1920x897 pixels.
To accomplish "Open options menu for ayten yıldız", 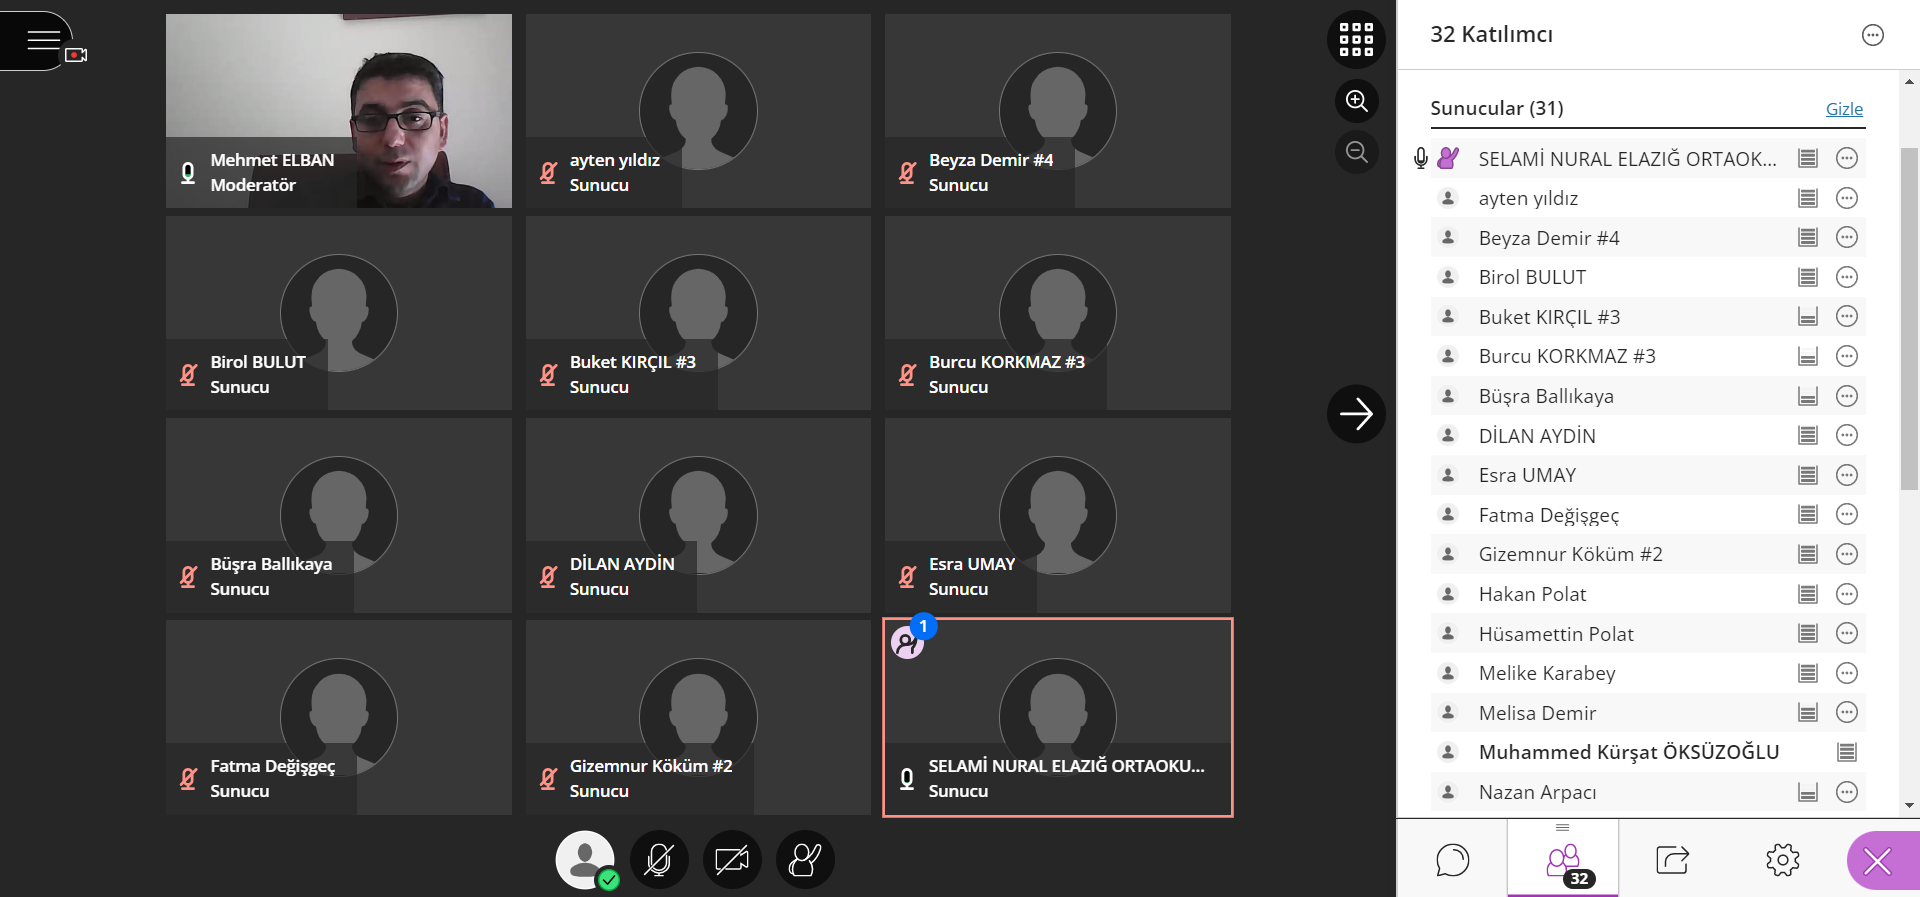I will (x=1847, y=198).
